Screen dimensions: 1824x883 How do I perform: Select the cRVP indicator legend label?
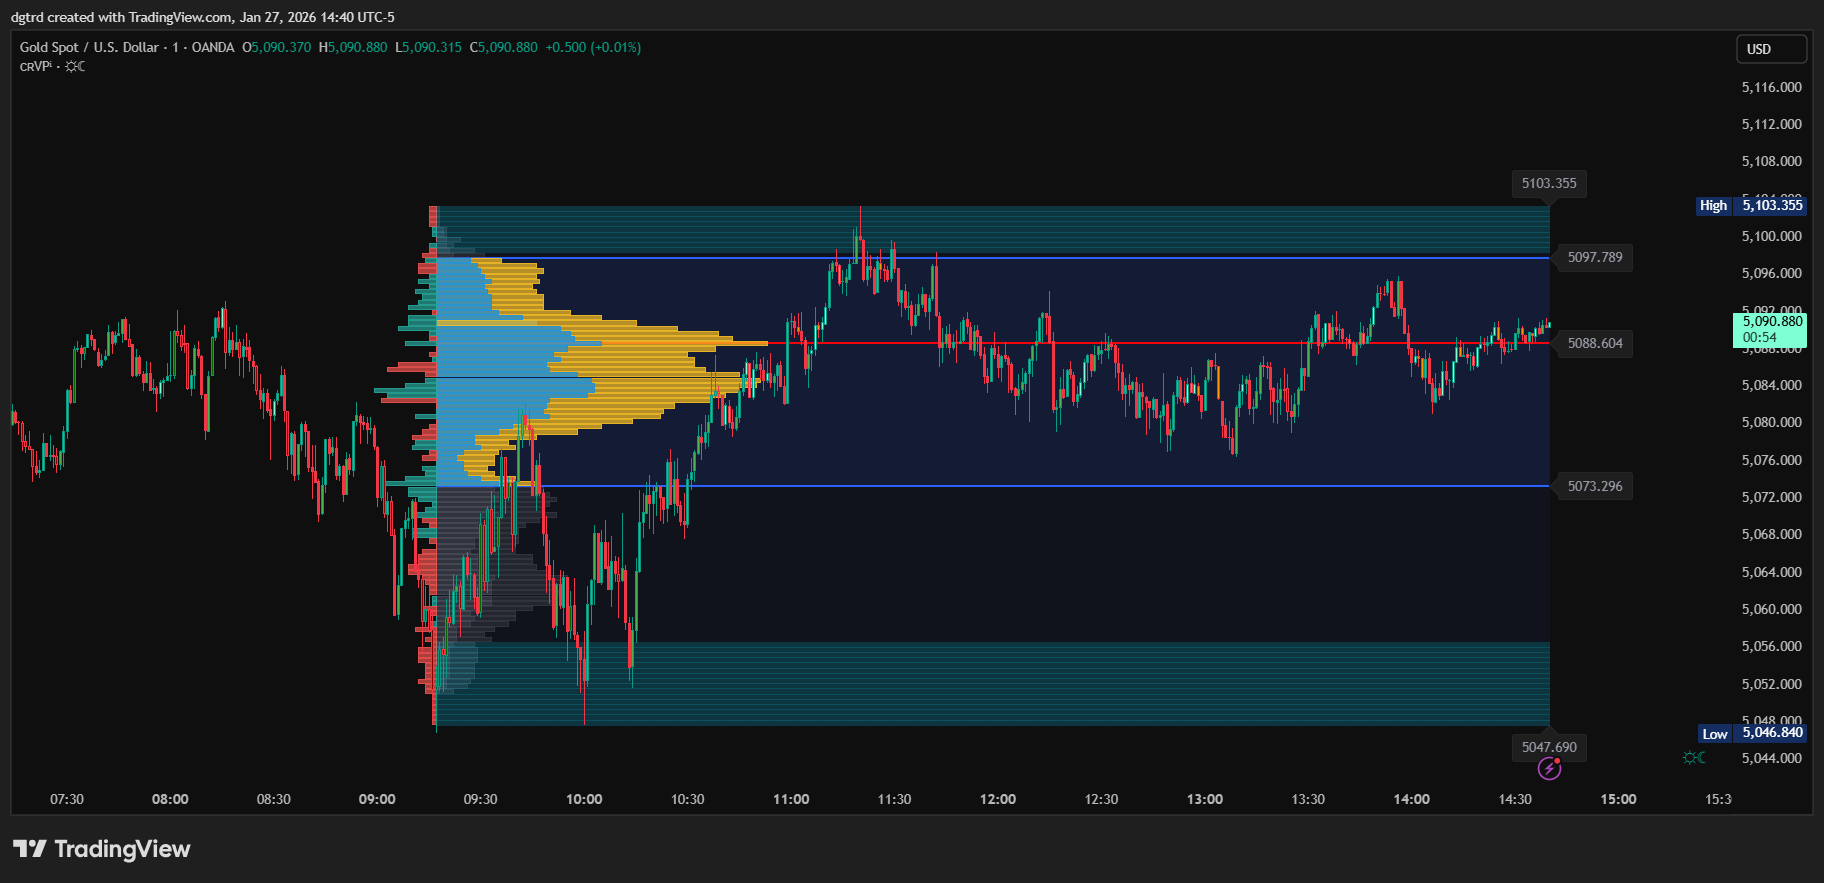pos(35,67)
